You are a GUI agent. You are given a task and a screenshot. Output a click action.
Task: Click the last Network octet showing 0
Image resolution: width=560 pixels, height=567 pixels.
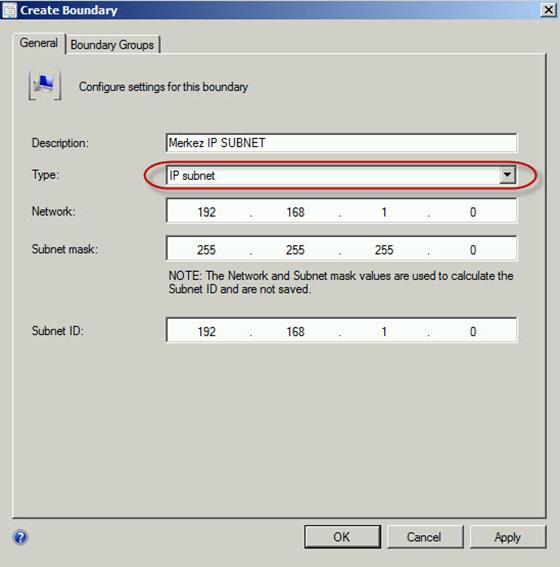[x=473, y=212]
